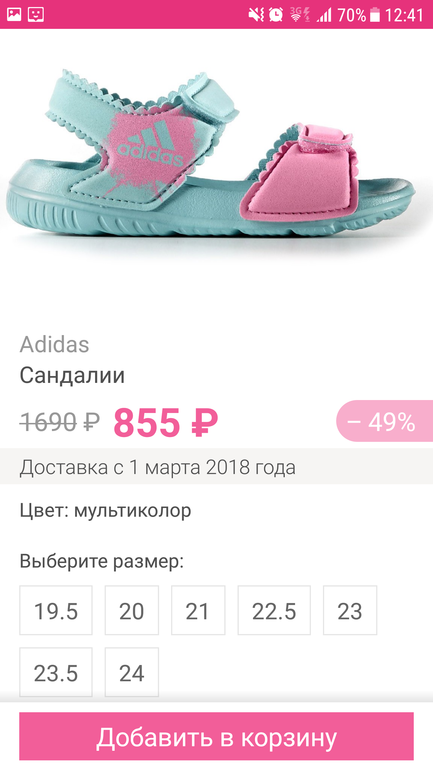Pick size 23.5 box
Screen dimensions: 433x770
tap(56, 672)
